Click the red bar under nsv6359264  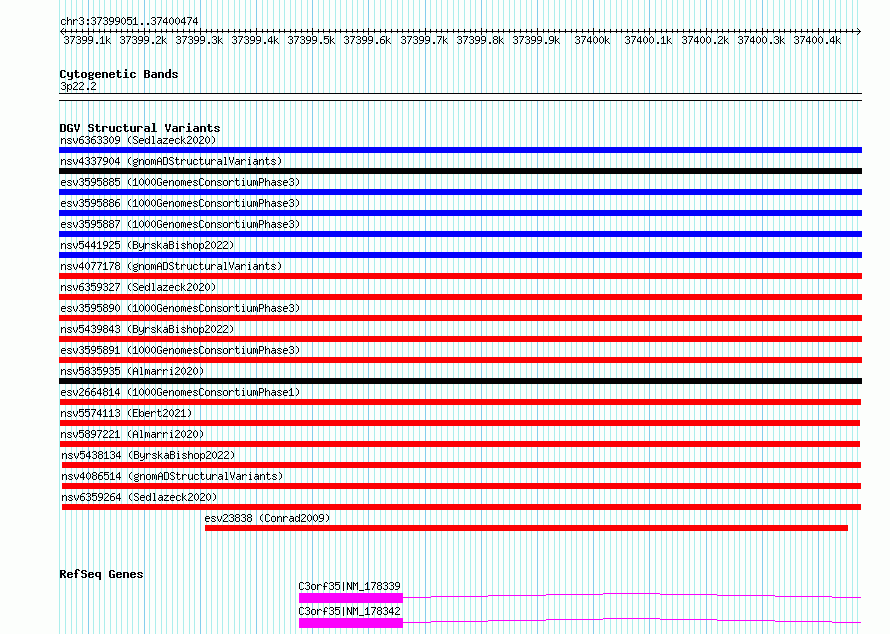(x=461, y=507)
